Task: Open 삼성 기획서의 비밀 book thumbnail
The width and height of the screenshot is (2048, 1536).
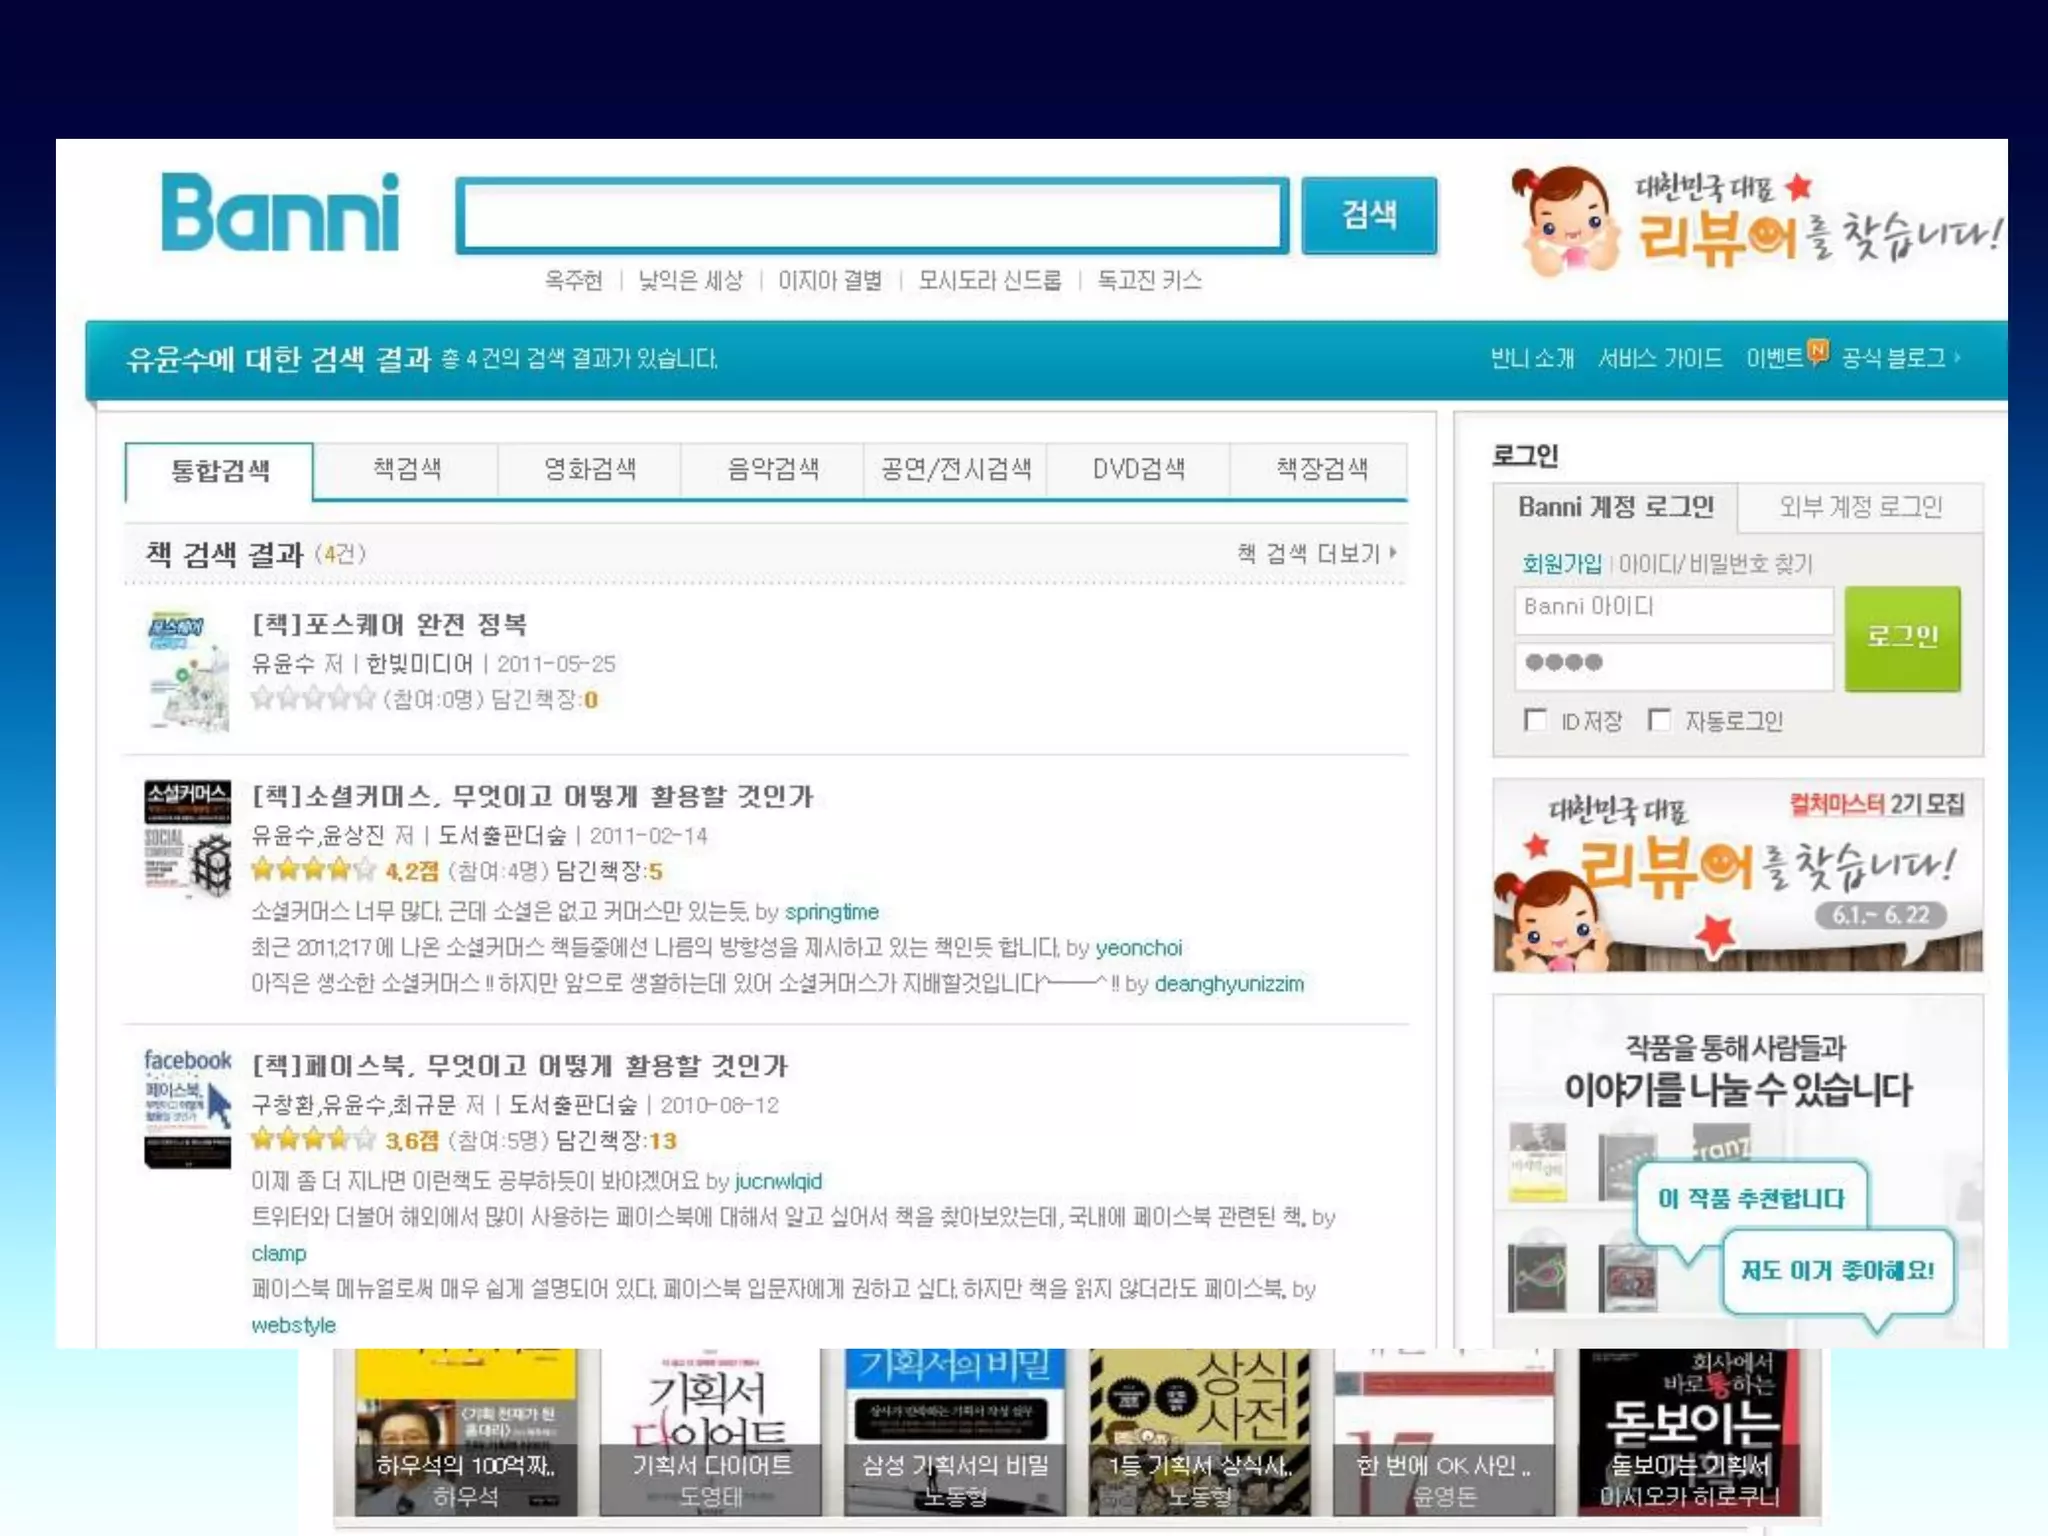Action: pos(955,1431)
